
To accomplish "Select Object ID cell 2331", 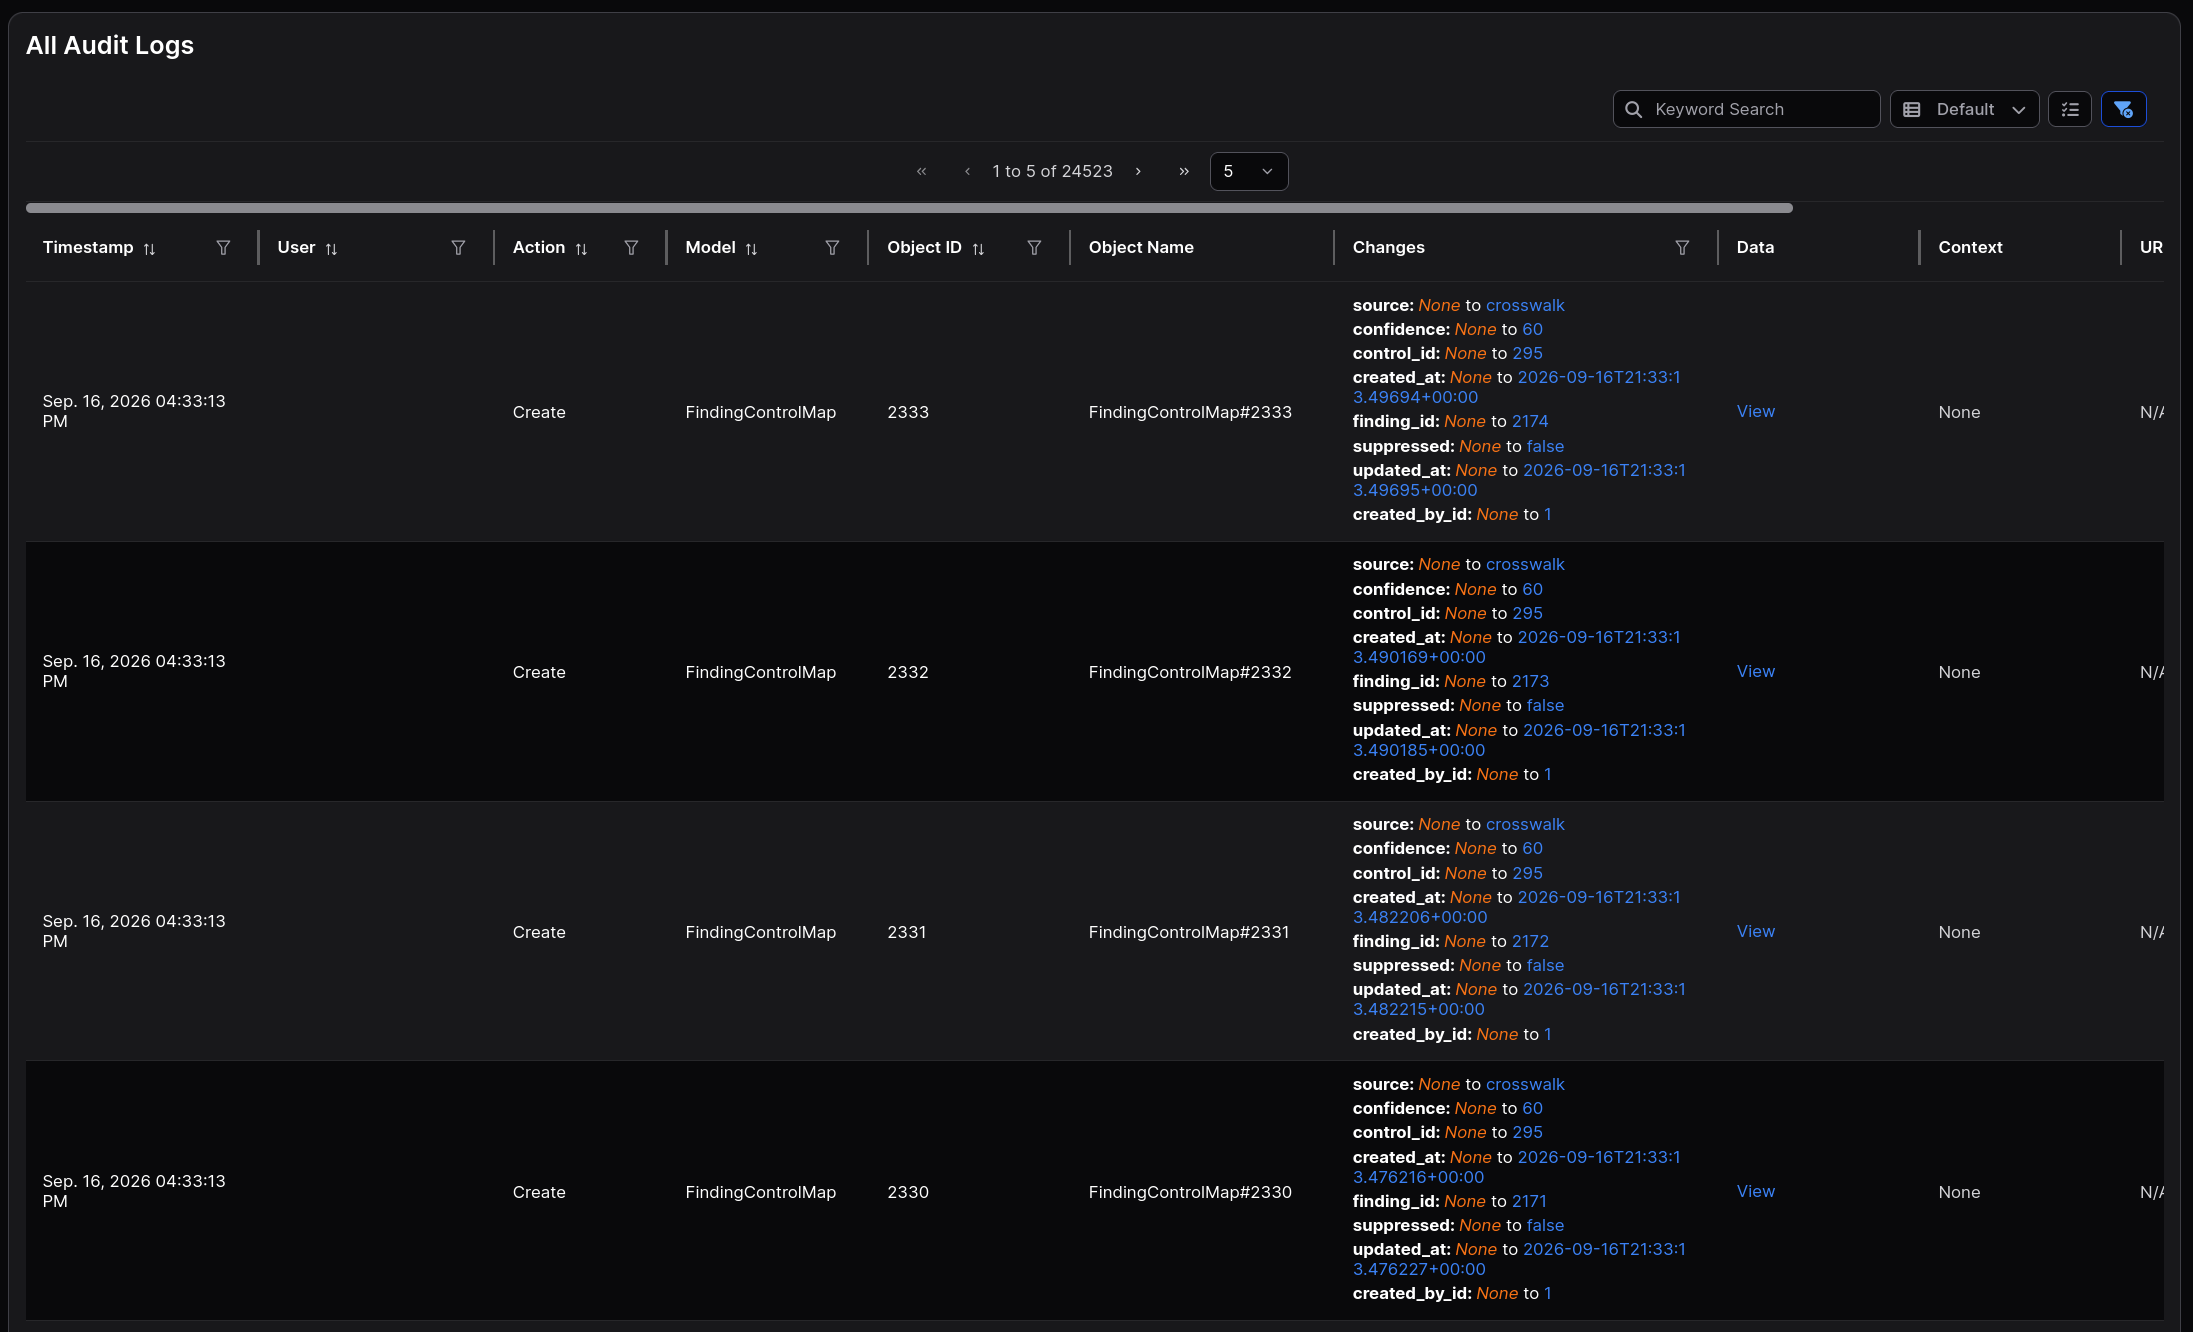I will pos(906,932).
